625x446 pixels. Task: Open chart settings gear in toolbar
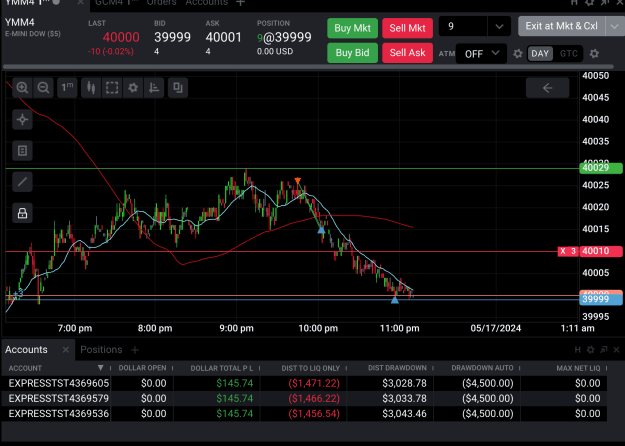(x=133, y=88)
